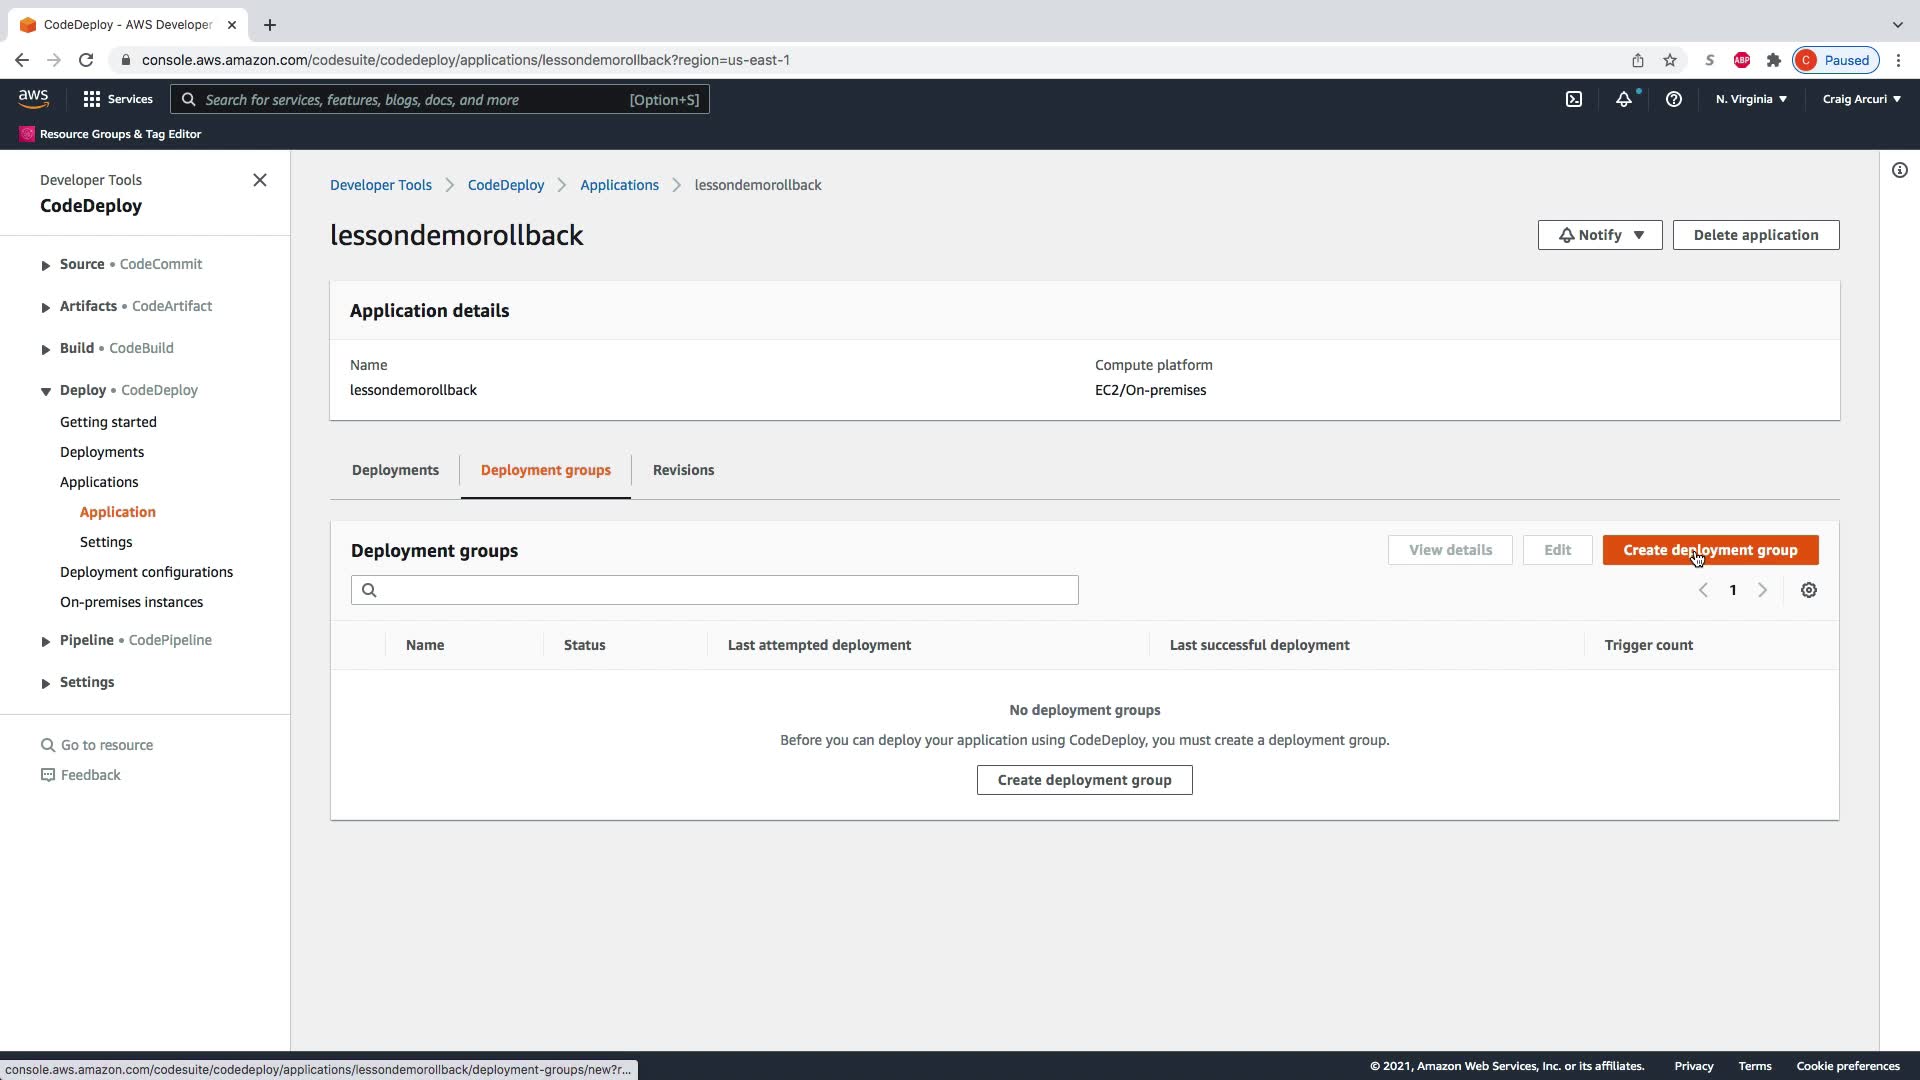Image resolution: width=1920 pixels, height=1080 pixels.
Task: Bookmark this page with star icon
Action: click(x=1670, y=60)
